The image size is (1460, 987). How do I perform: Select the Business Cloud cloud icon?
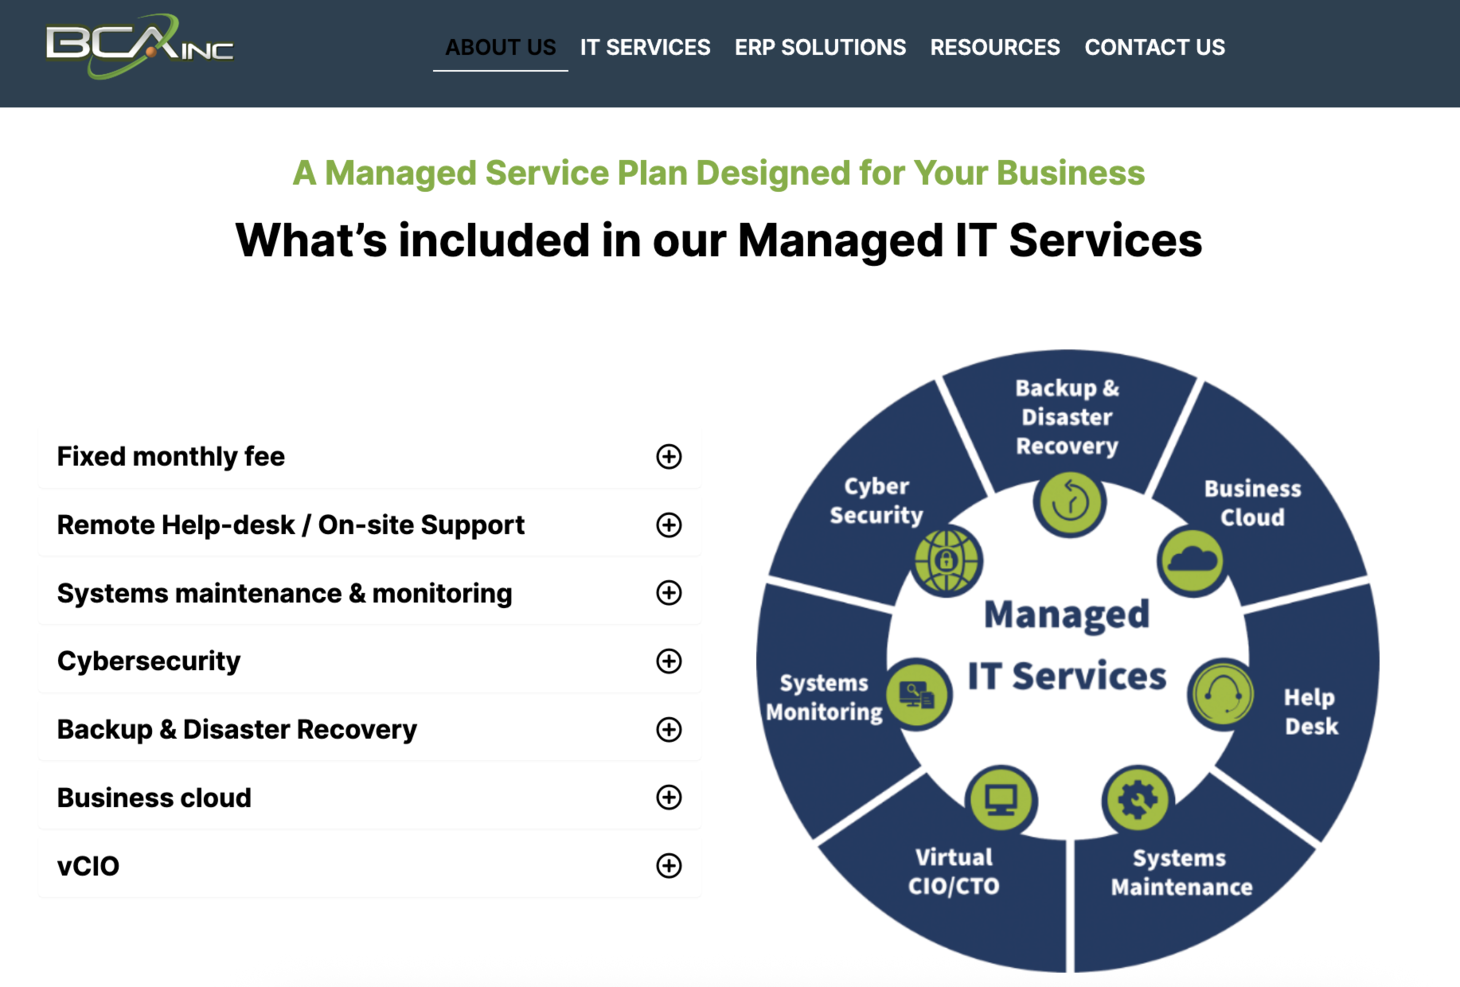click(1192, 561)
